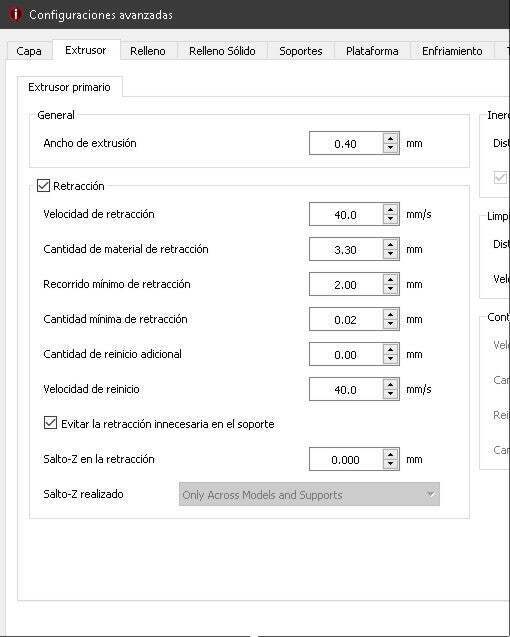The width and height of the screenshot is (510, 637).
Task: Toggle the Retracción checkbox
Action: (x=43, y=186)
